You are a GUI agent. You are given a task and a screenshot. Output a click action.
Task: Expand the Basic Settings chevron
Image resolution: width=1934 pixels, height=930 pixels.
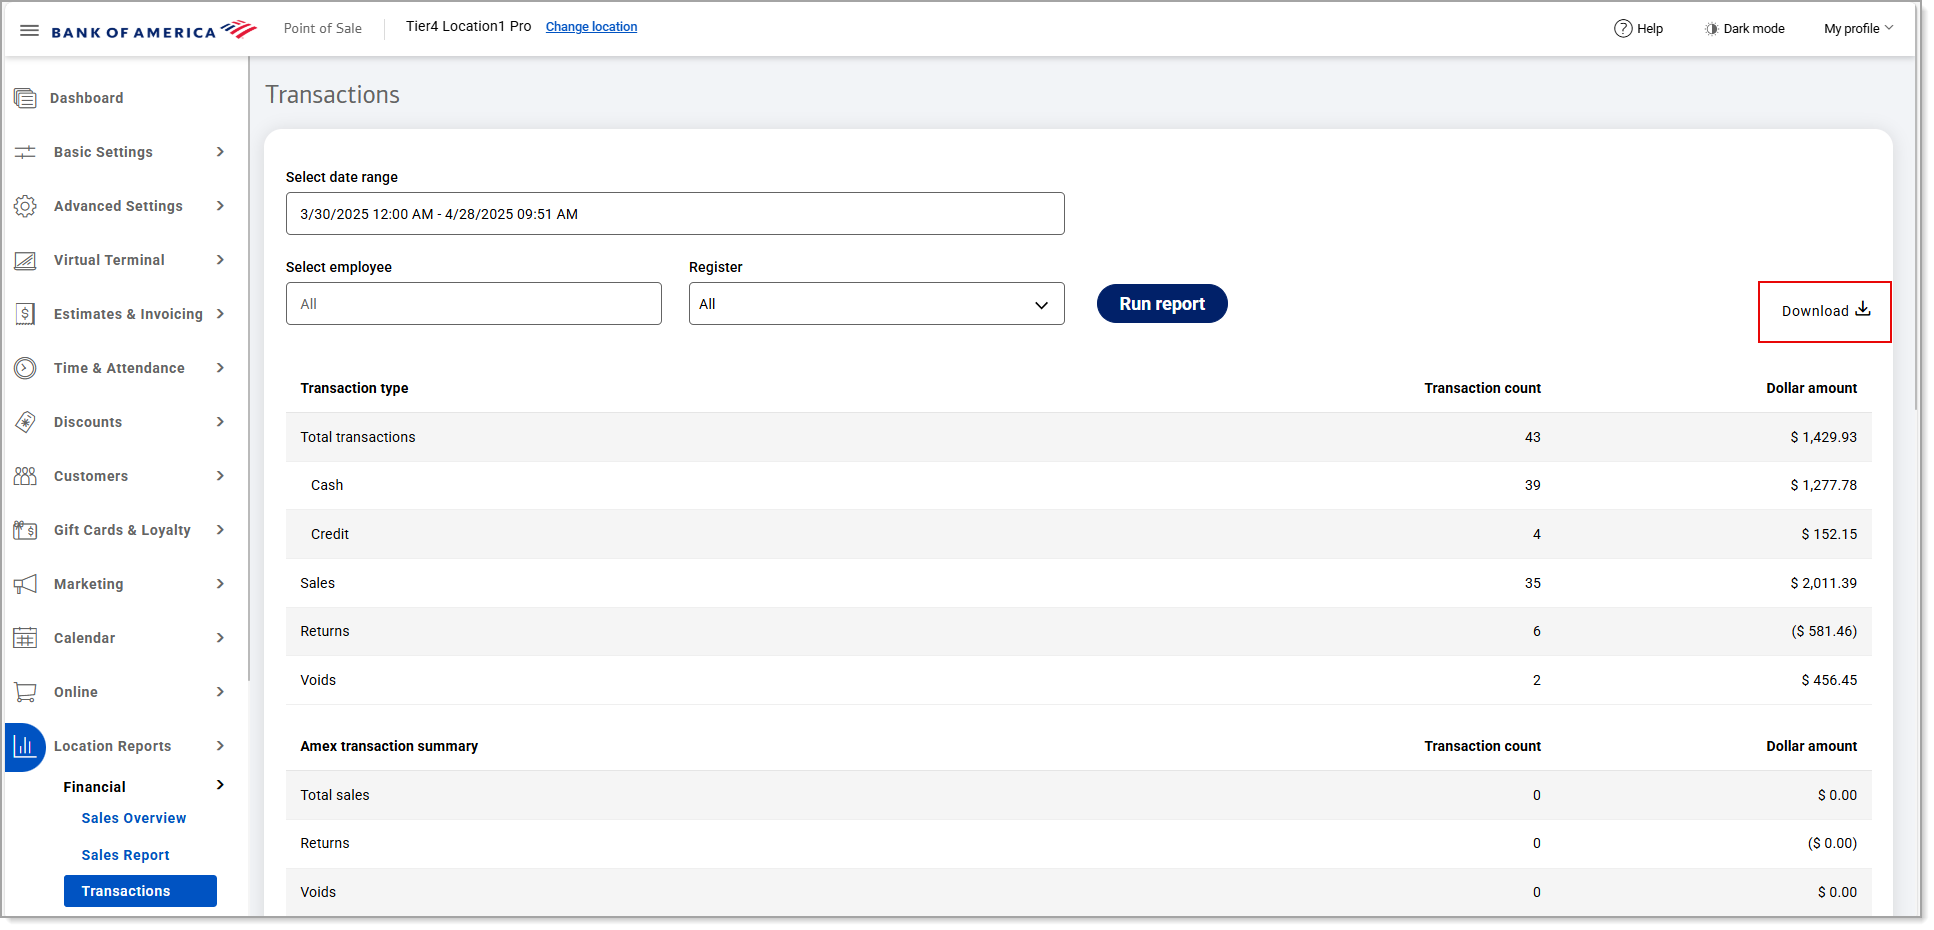coord(220,152)
